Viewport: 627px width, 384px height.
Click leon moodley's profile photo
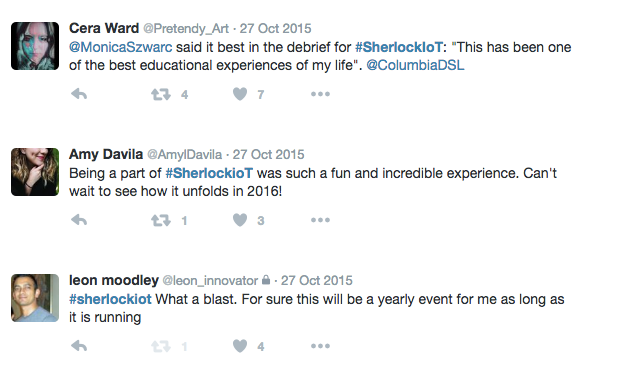[x=35, y=298]
